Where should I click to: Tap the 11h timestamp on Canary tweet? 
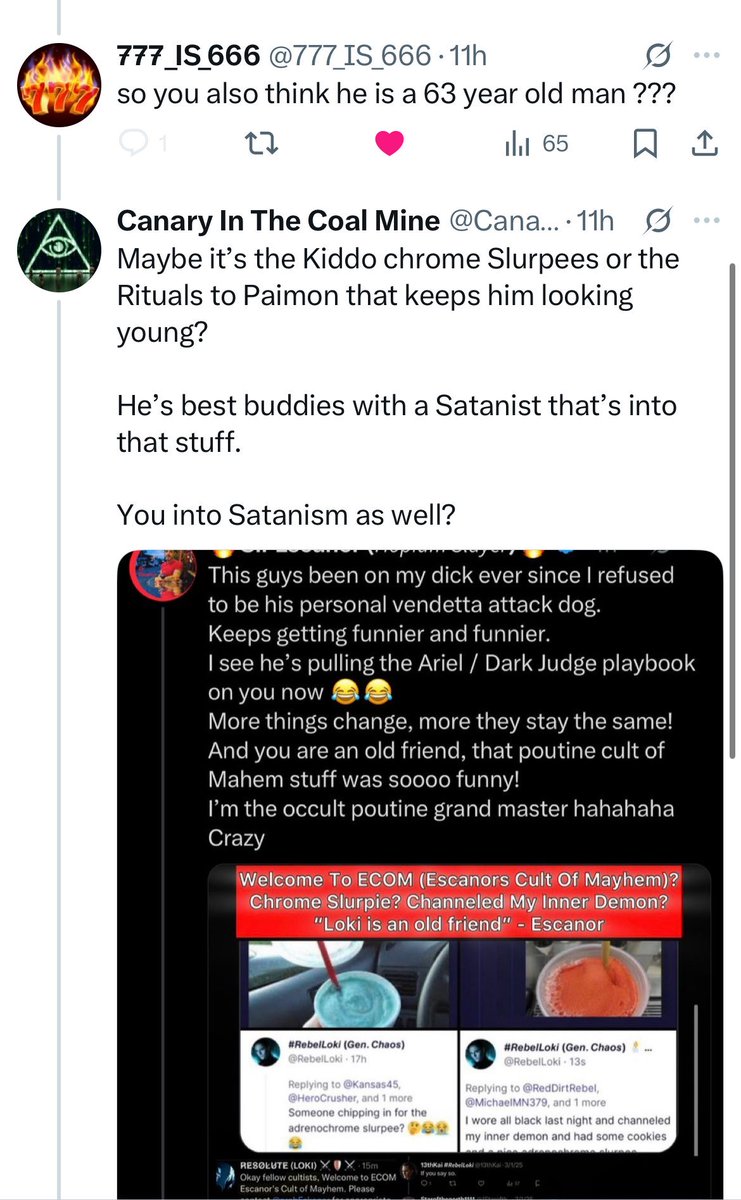click(595, 221)
